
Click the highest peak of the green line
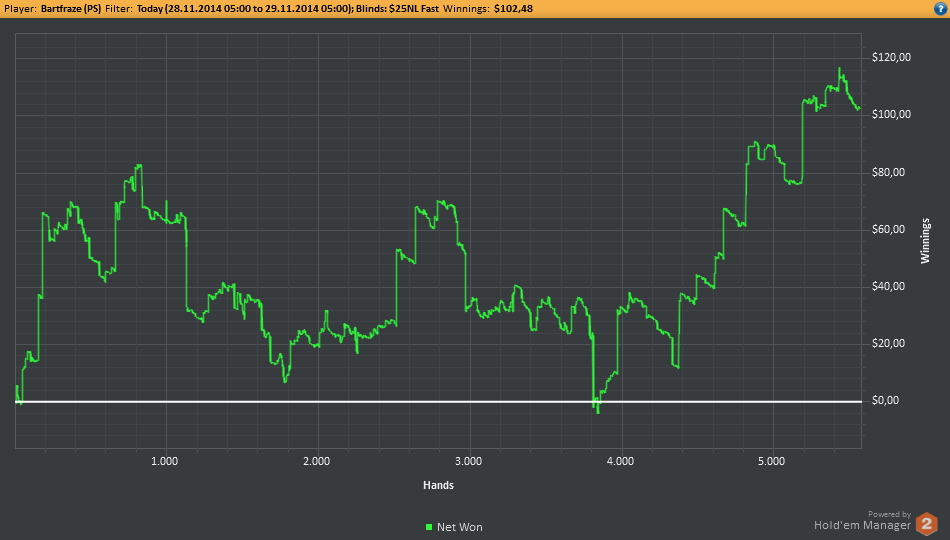point(840,69)
